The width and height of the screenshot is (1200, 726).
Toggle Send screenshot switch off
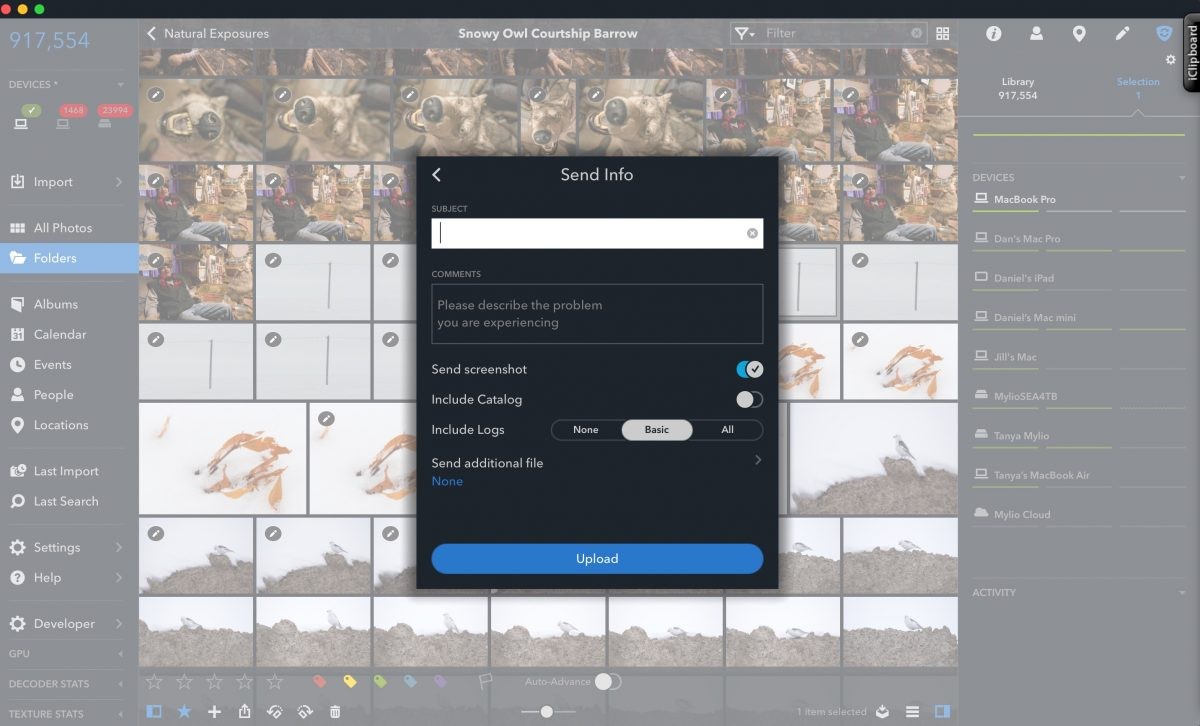coord(749,369)
